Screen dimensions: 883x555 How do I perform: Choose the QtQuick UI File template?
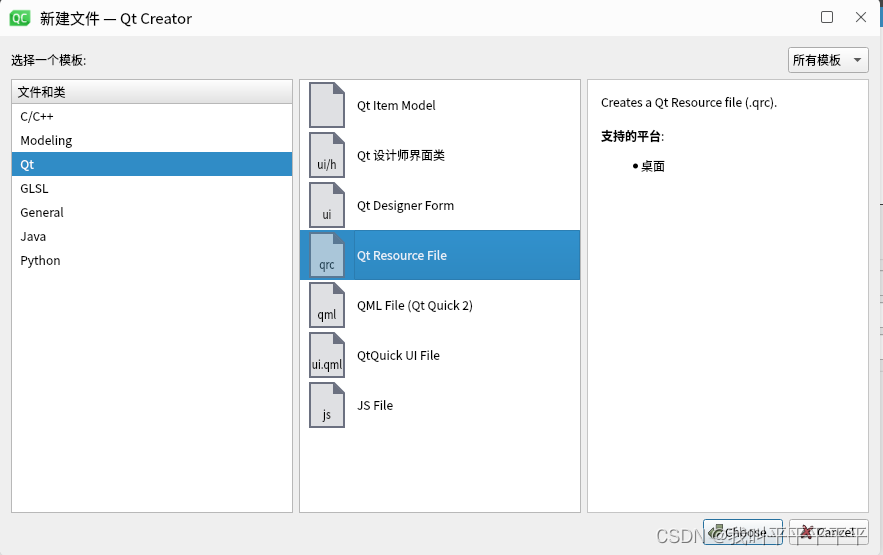click(x=440, y=355)
